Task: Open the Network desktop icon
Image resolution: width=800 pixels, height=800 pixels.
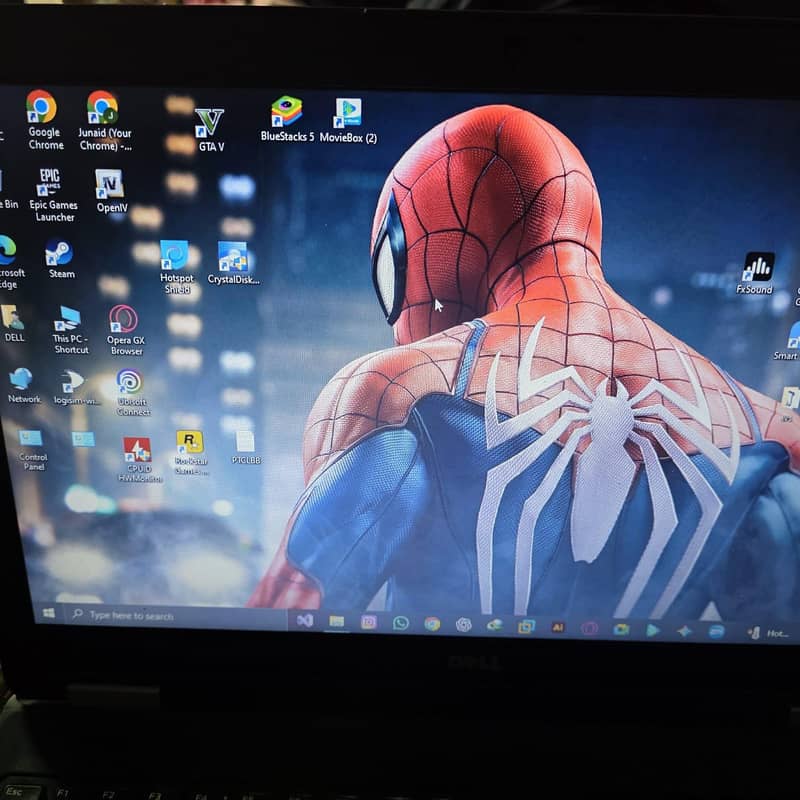Action: coord(23,386)
